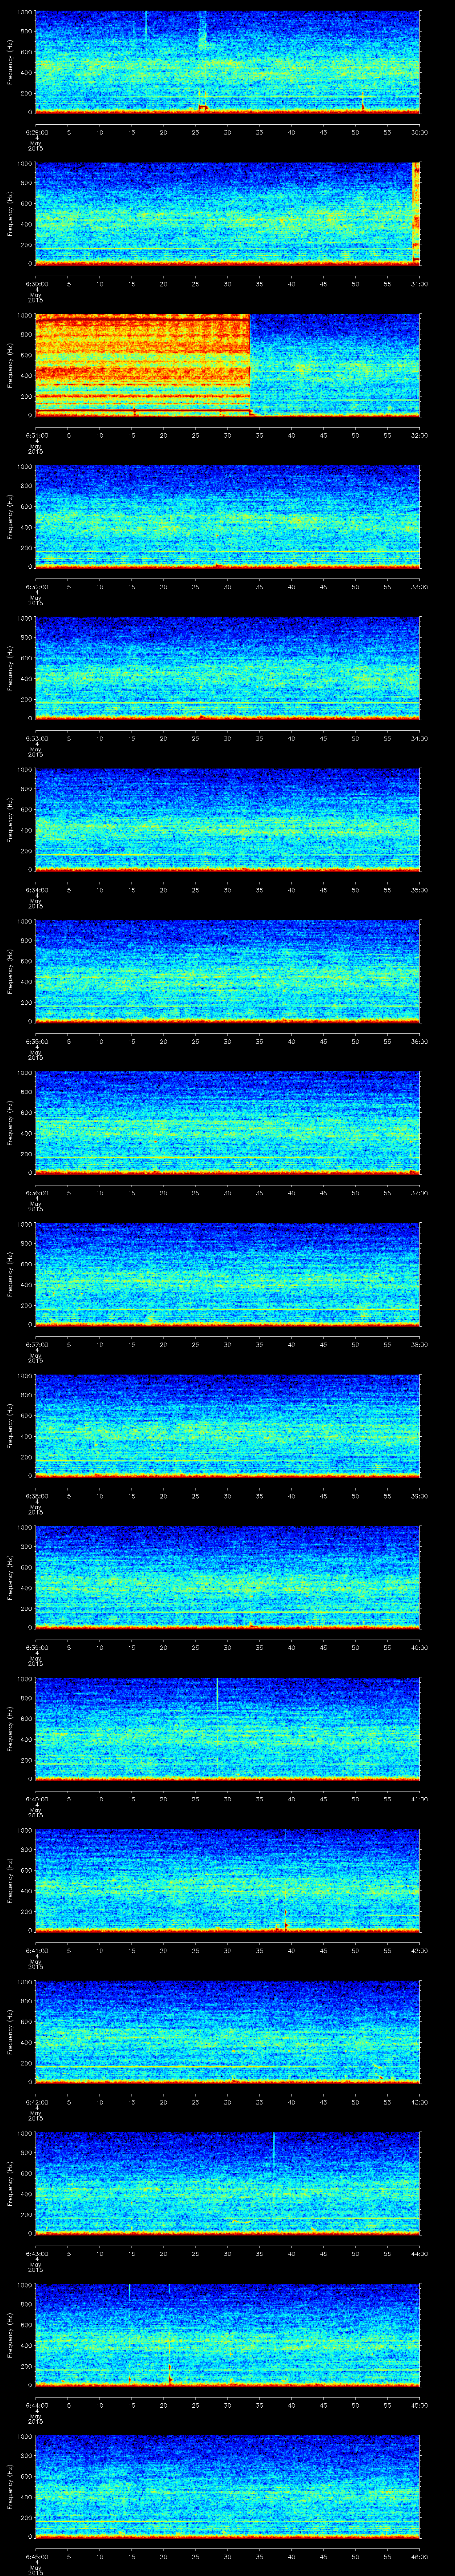The height and width of the screenshot is (2576, 455).
Task: Select the spectrogram panel starting at 6:36:00
Action: 228,1123
